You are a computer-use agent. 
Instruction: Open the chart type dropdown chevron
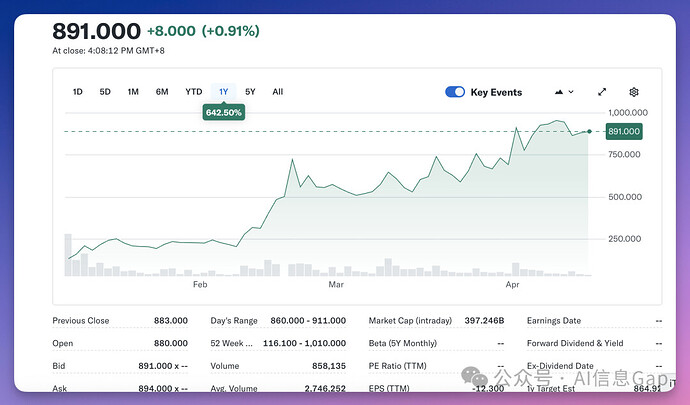tap(571, 92)
